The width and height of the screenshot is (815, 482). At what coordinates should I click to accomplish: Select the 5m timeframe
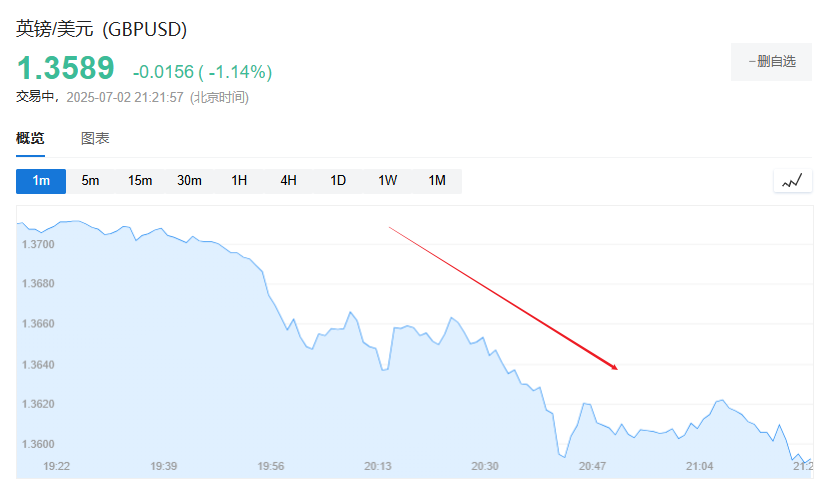(90, 181)
